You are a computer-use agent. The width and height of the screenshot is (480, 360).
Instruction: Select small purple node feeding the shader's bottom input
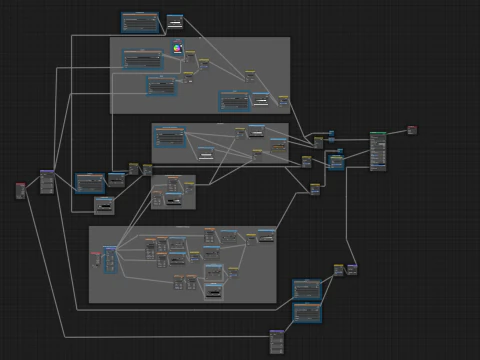352,270
